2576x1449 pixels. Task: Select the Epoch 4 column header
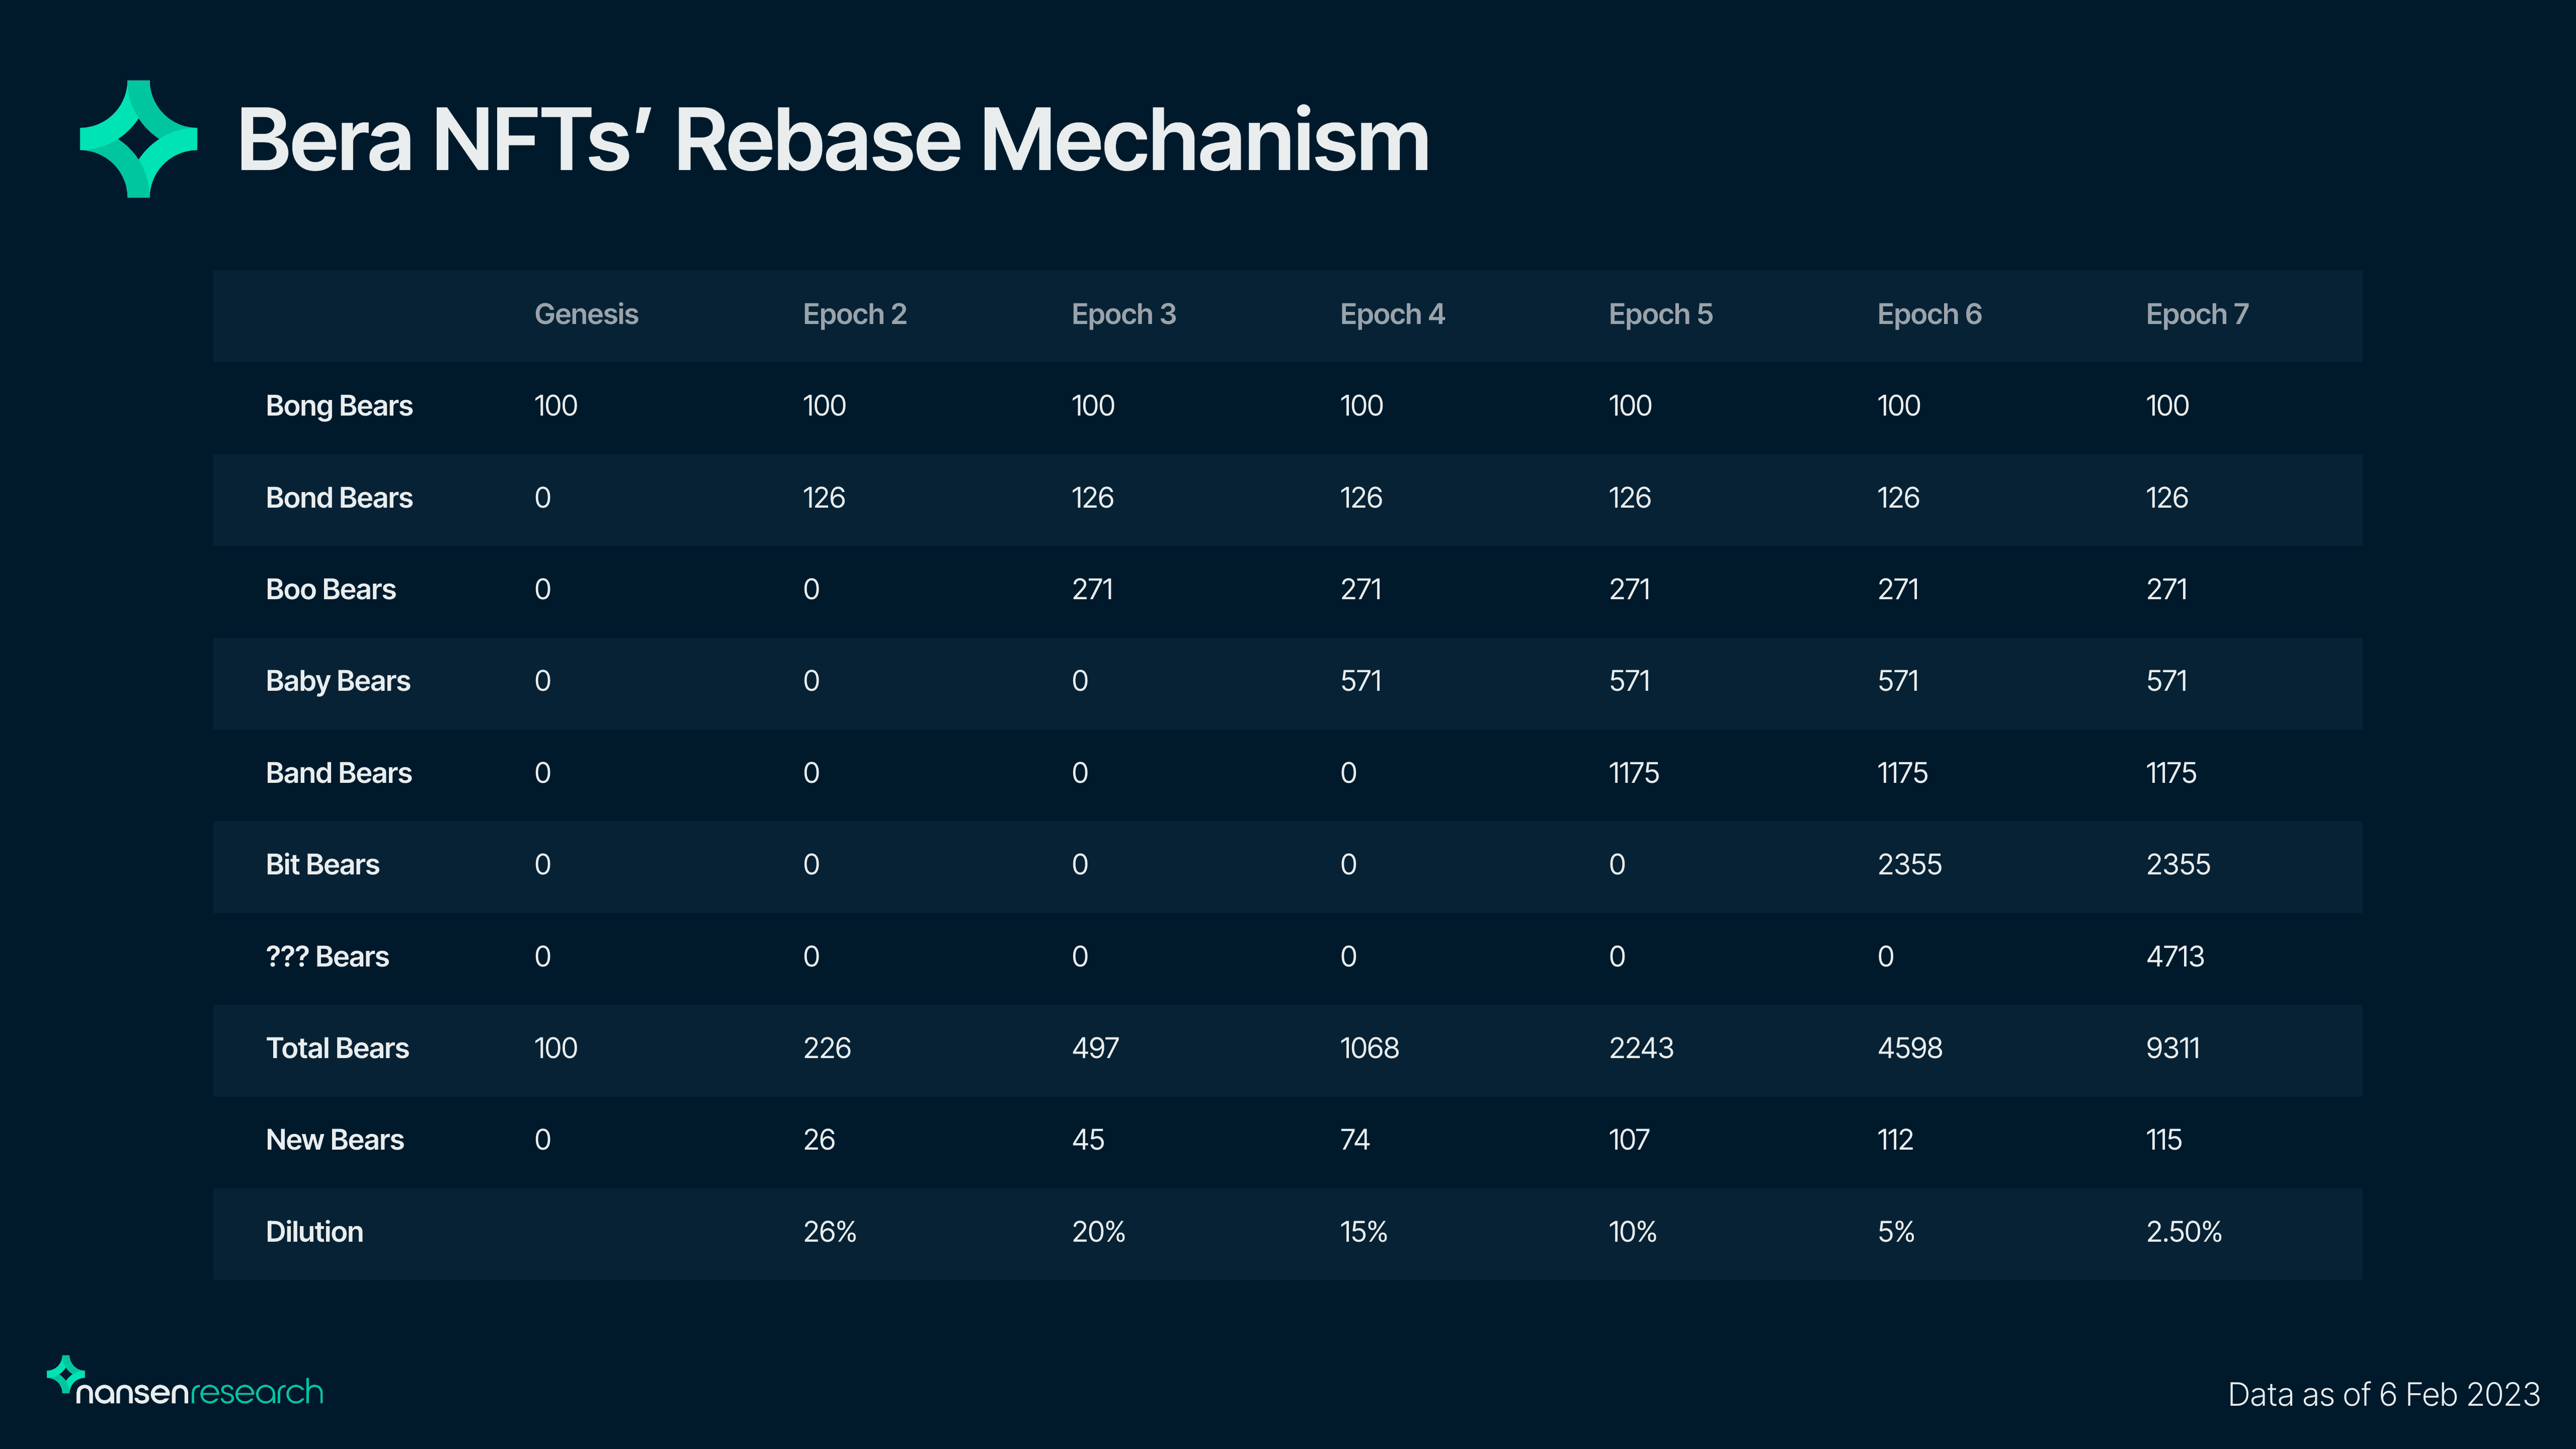1392,314
